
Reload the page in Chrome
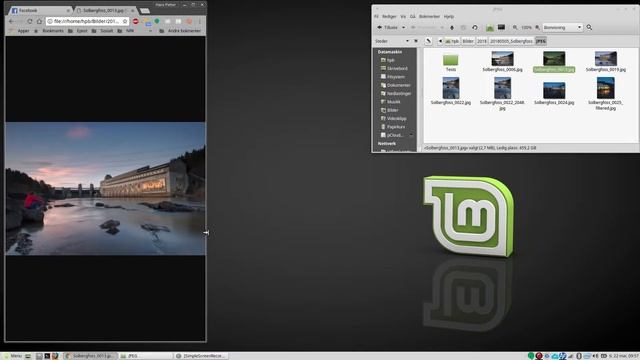pyautogui.click(x=30, y=21)
